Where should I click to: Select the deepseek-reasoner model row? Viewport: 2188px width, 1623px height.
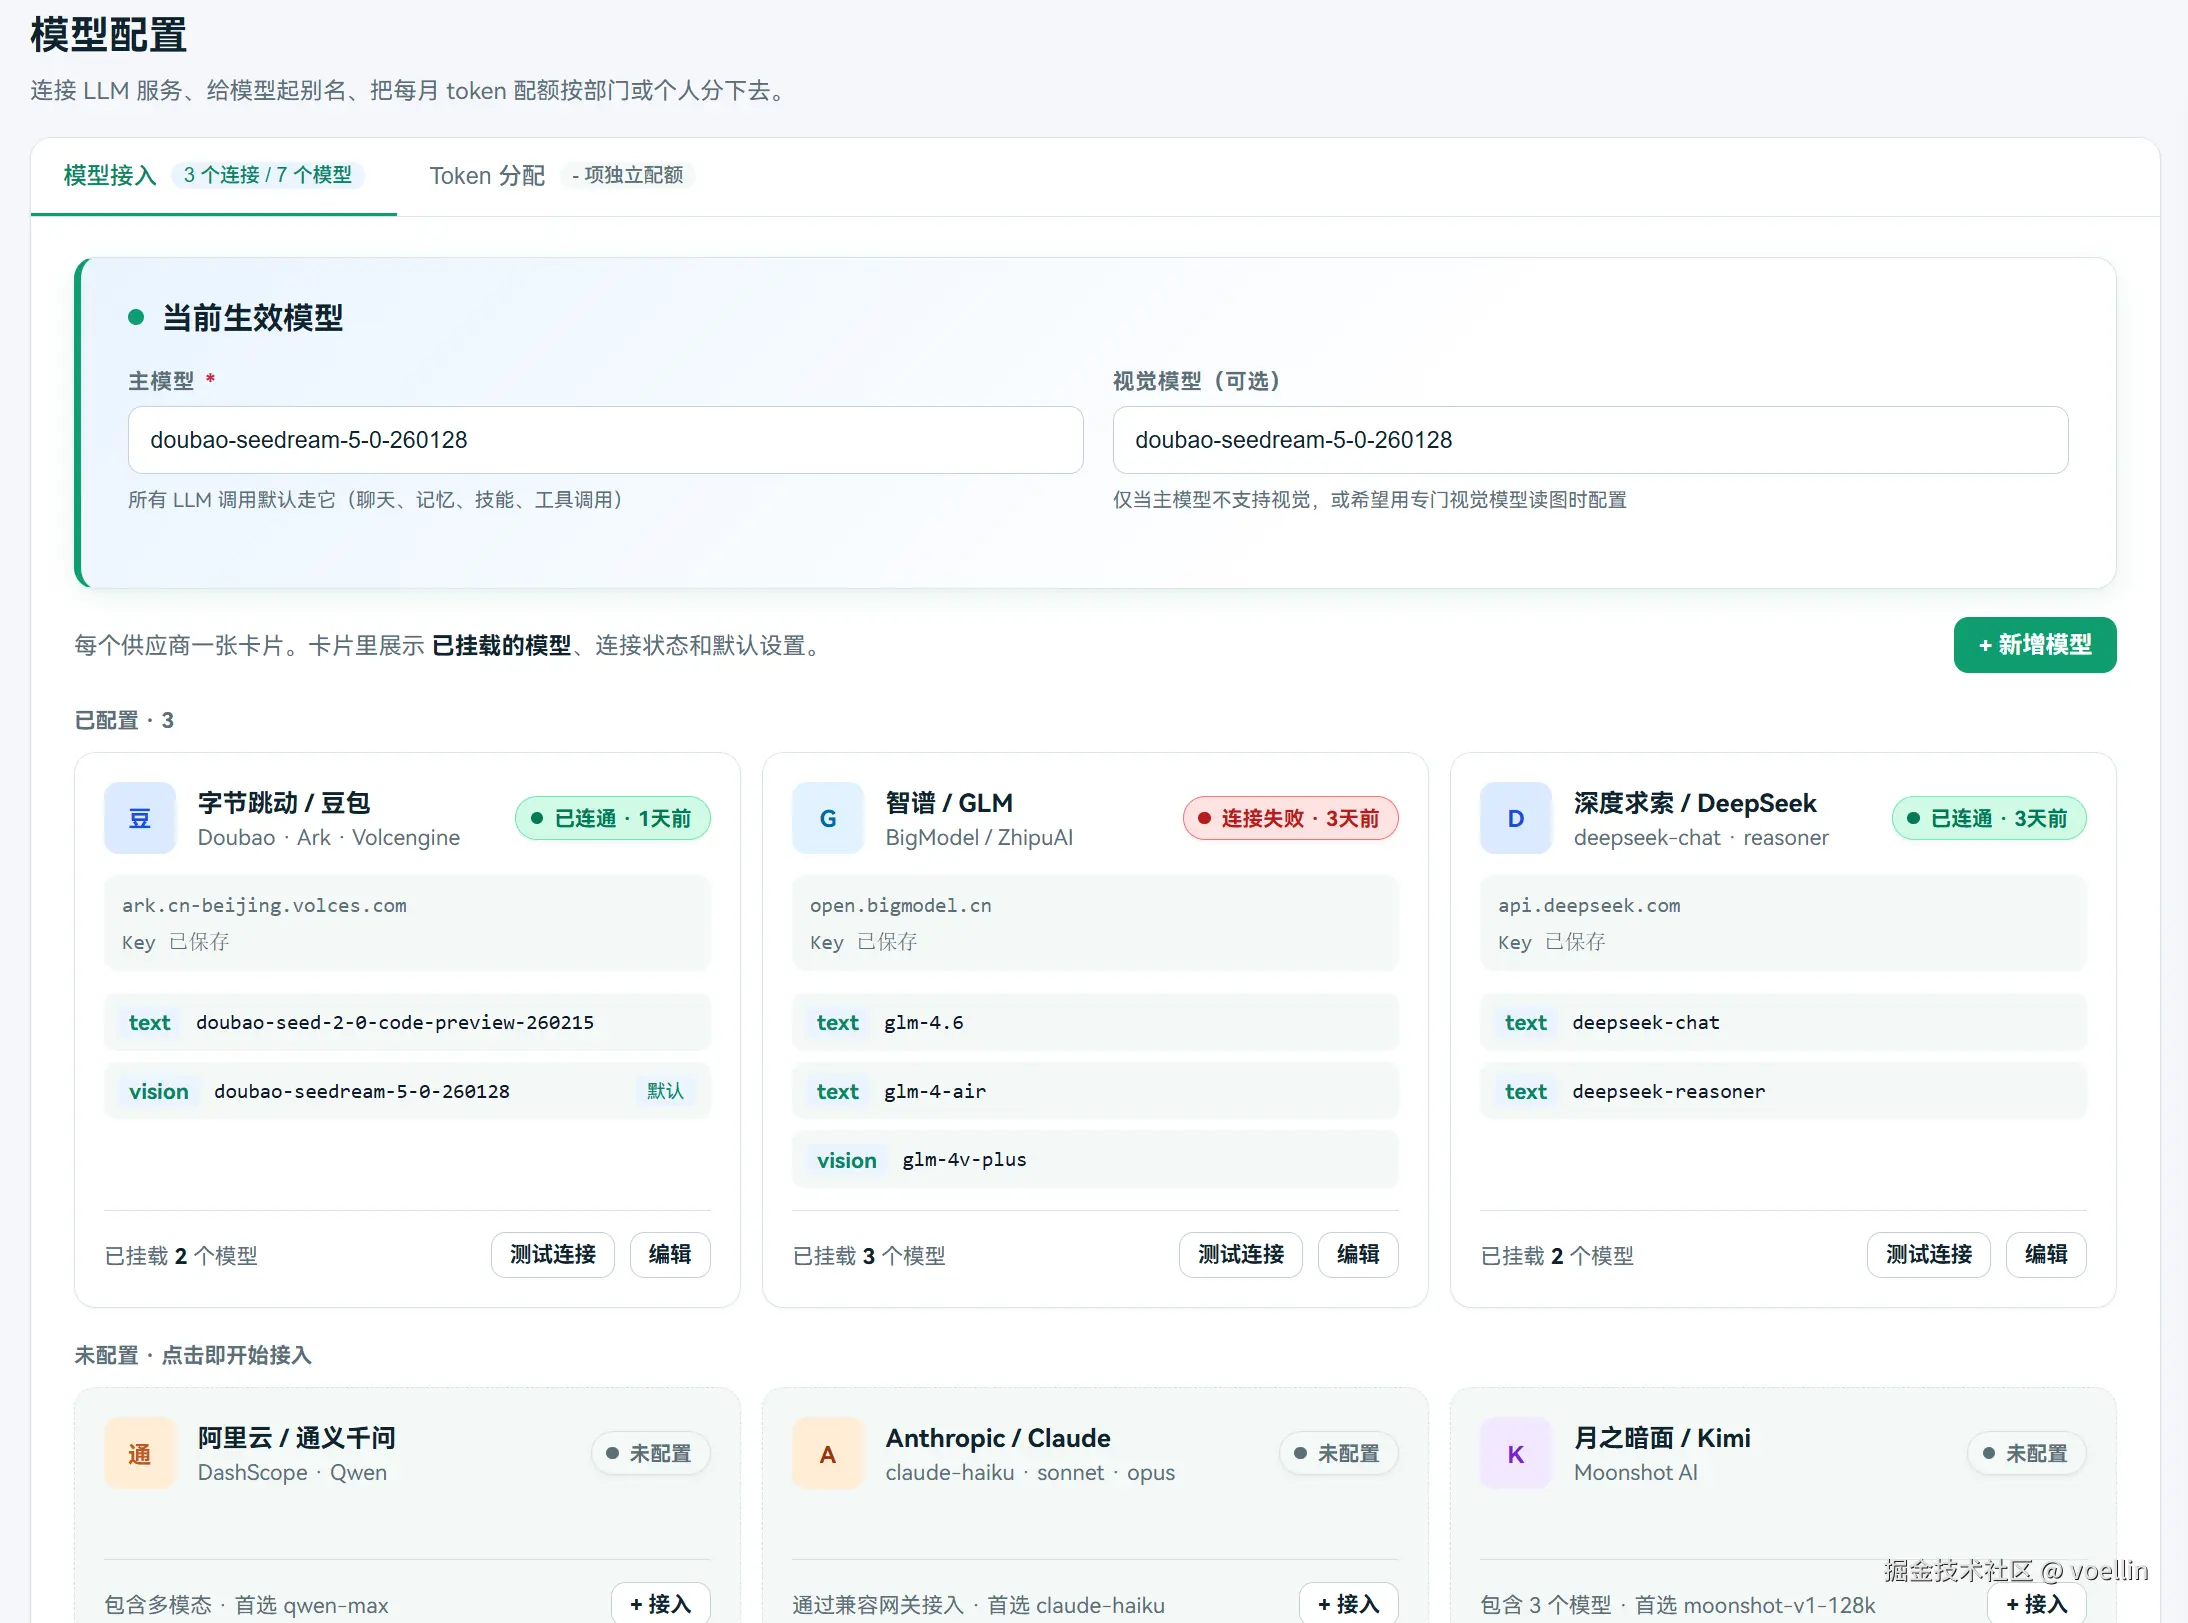(1784, 1091)
